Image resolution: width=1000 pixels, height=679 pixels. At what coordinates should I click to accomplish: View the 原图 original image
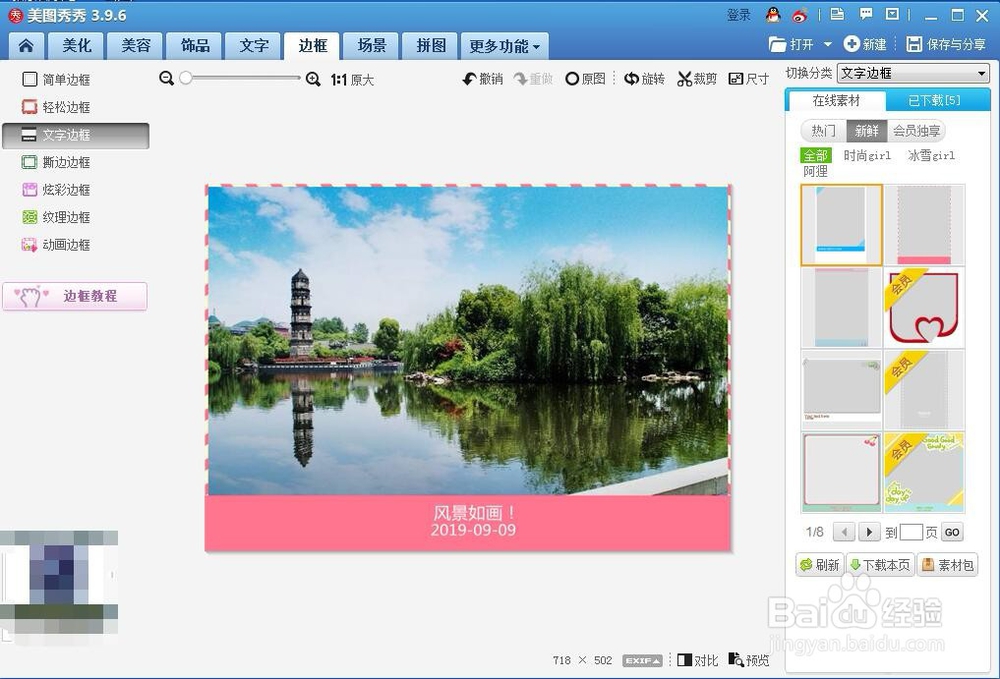click(x=585, y=79)
